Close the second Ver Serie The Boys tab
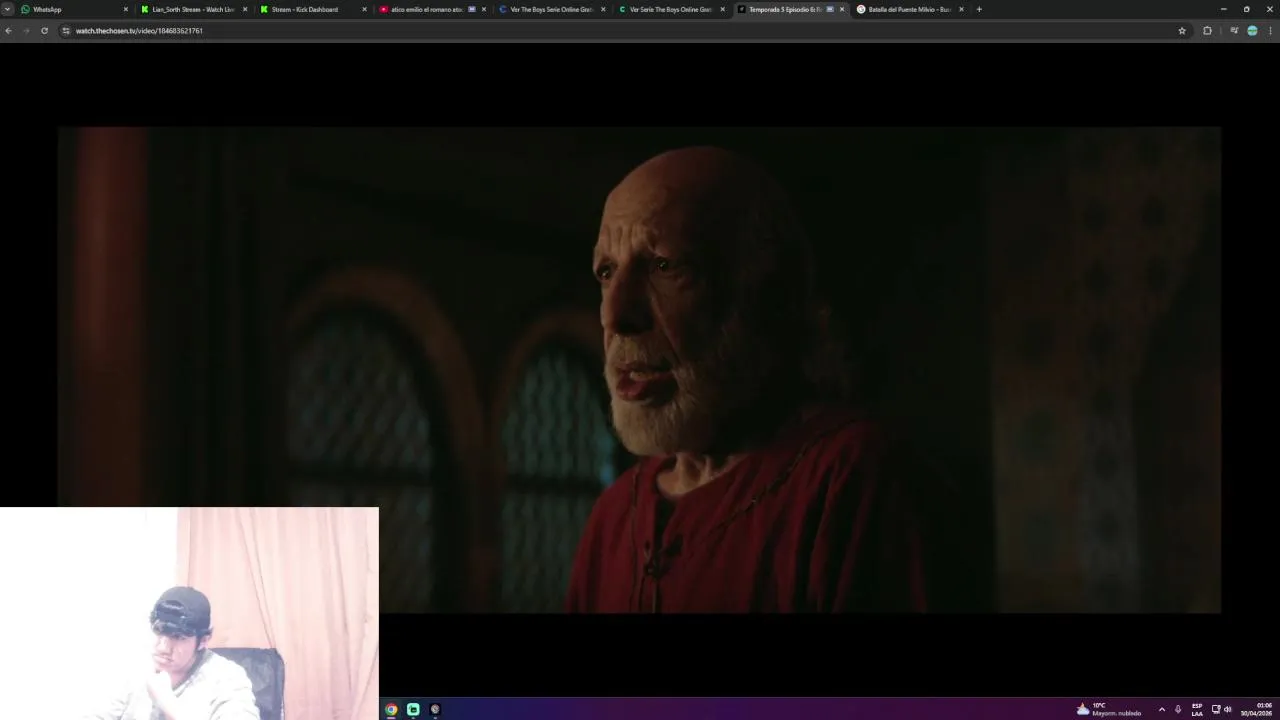The height and width of the screenshot is (720, 1280). pyautogui.click(x=722, y=9)
